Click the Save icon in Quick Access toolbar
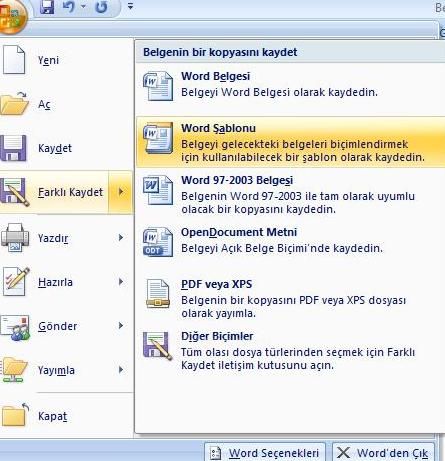 [47, 7]
